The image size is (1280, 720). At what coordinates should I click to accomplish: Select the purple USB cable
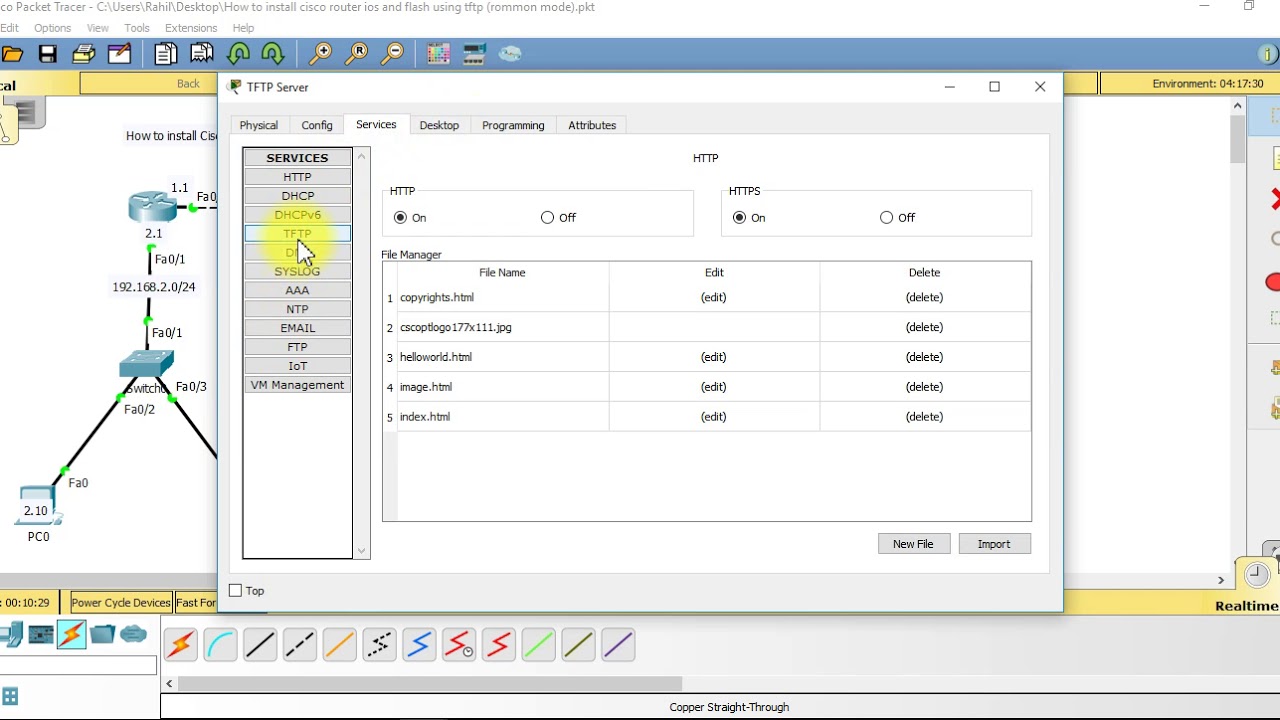[x=618, y=644]
